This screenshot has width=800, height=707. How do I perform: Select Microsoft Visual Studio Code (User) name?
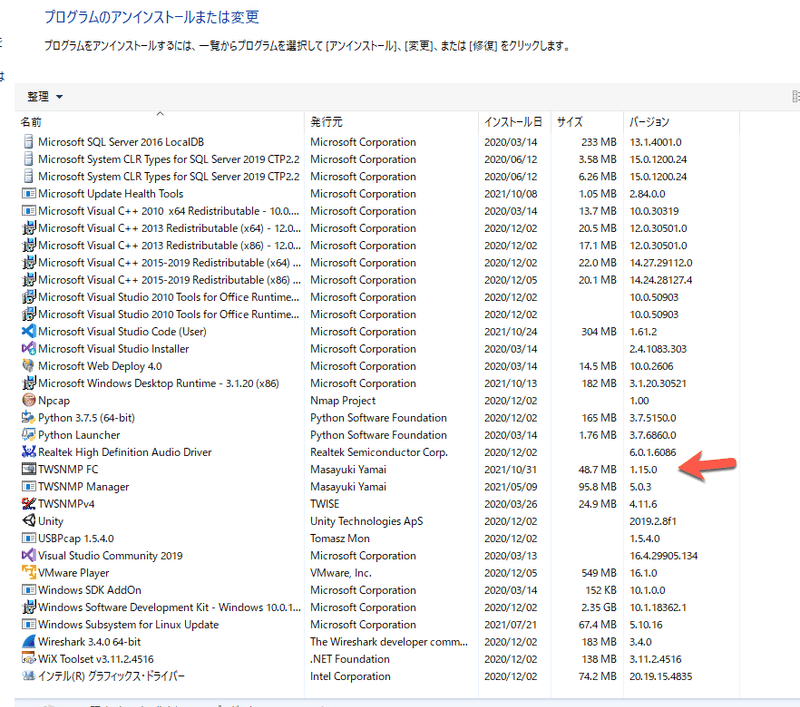pos(122,332)
